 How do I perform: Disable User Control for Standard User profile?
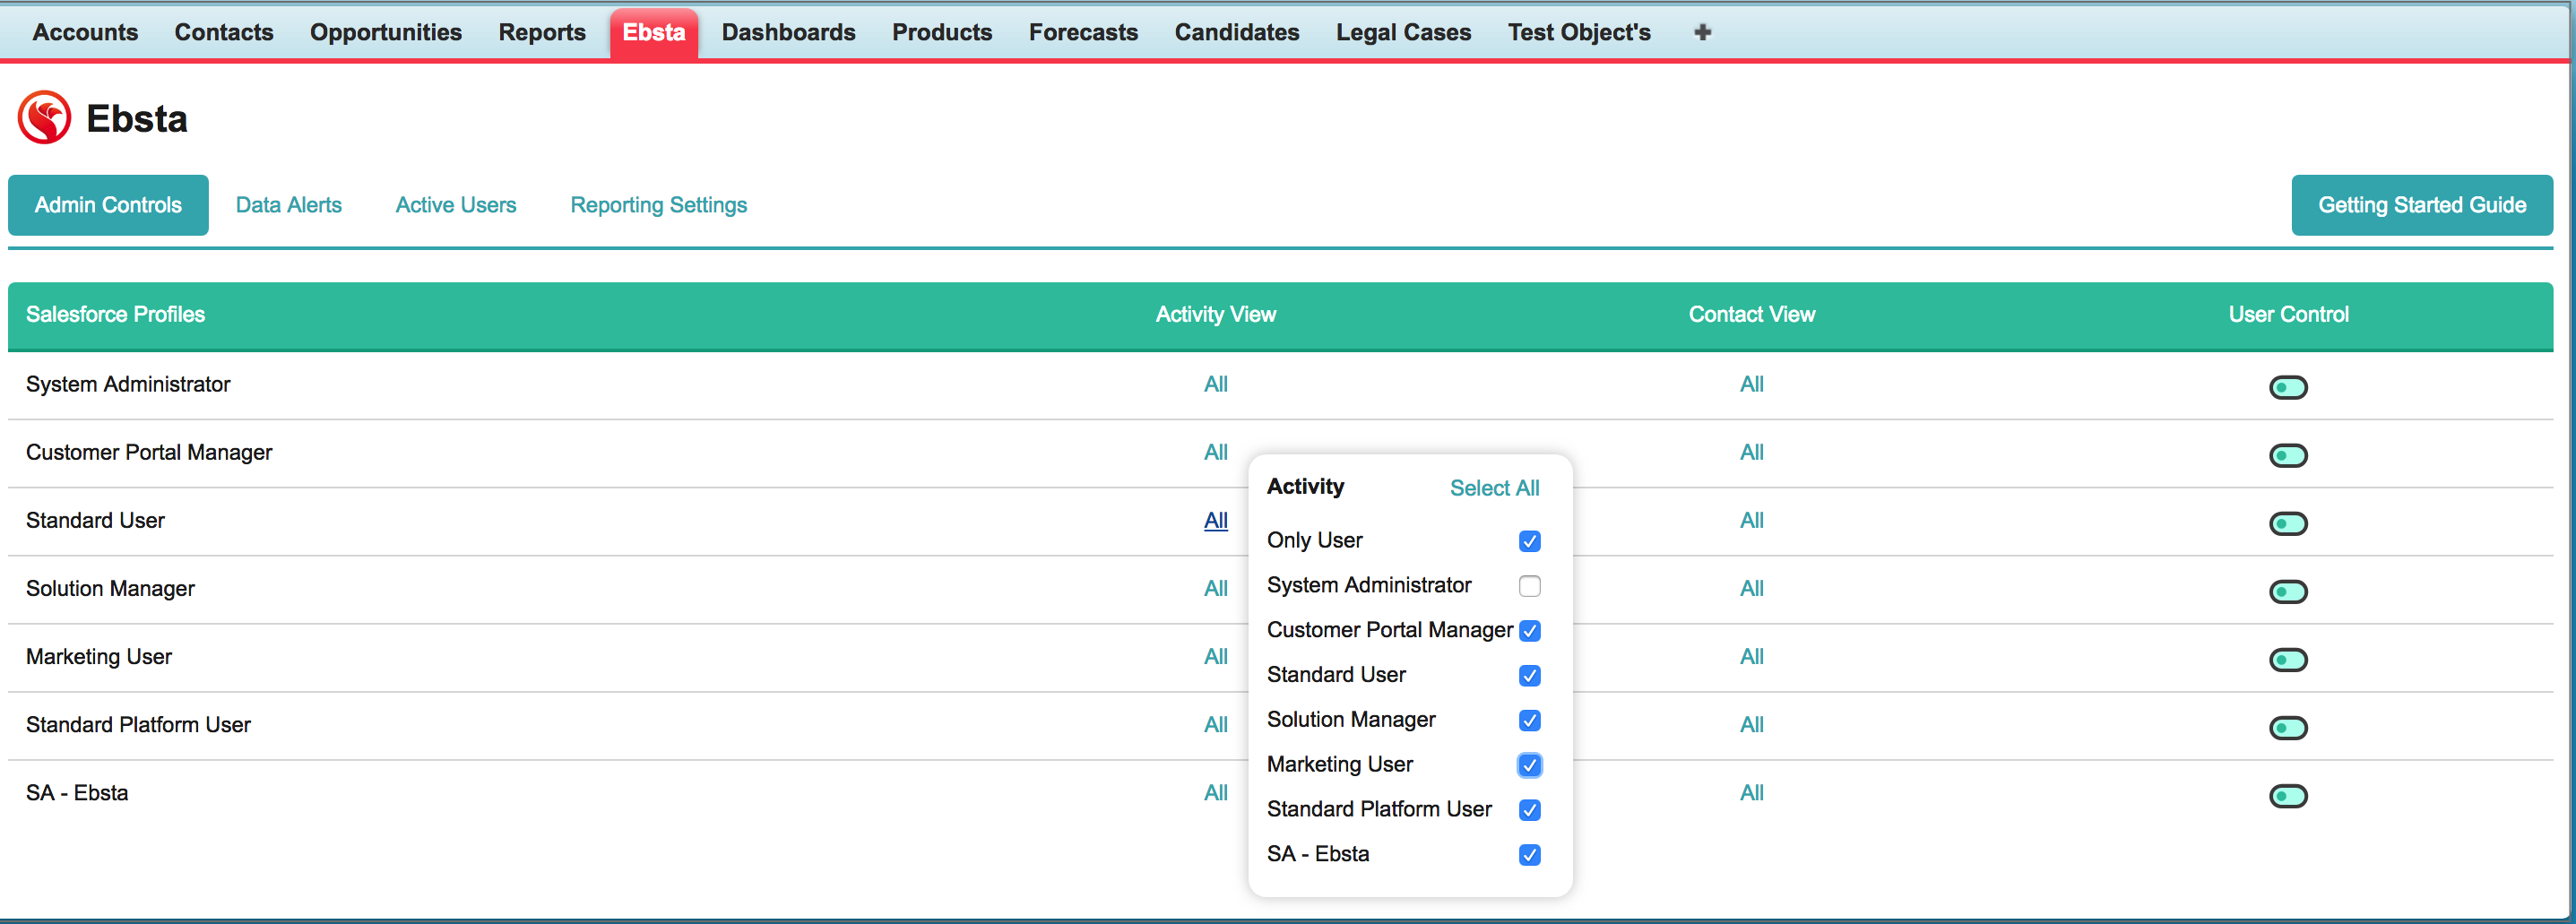pos(2287,524)
